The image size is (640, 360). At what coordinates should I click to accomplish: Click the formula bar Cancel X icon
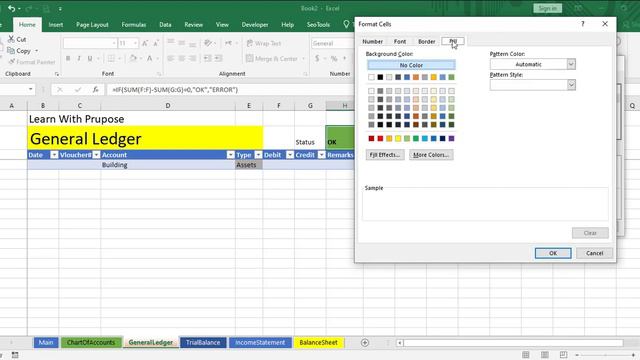[x=60, y=89]
